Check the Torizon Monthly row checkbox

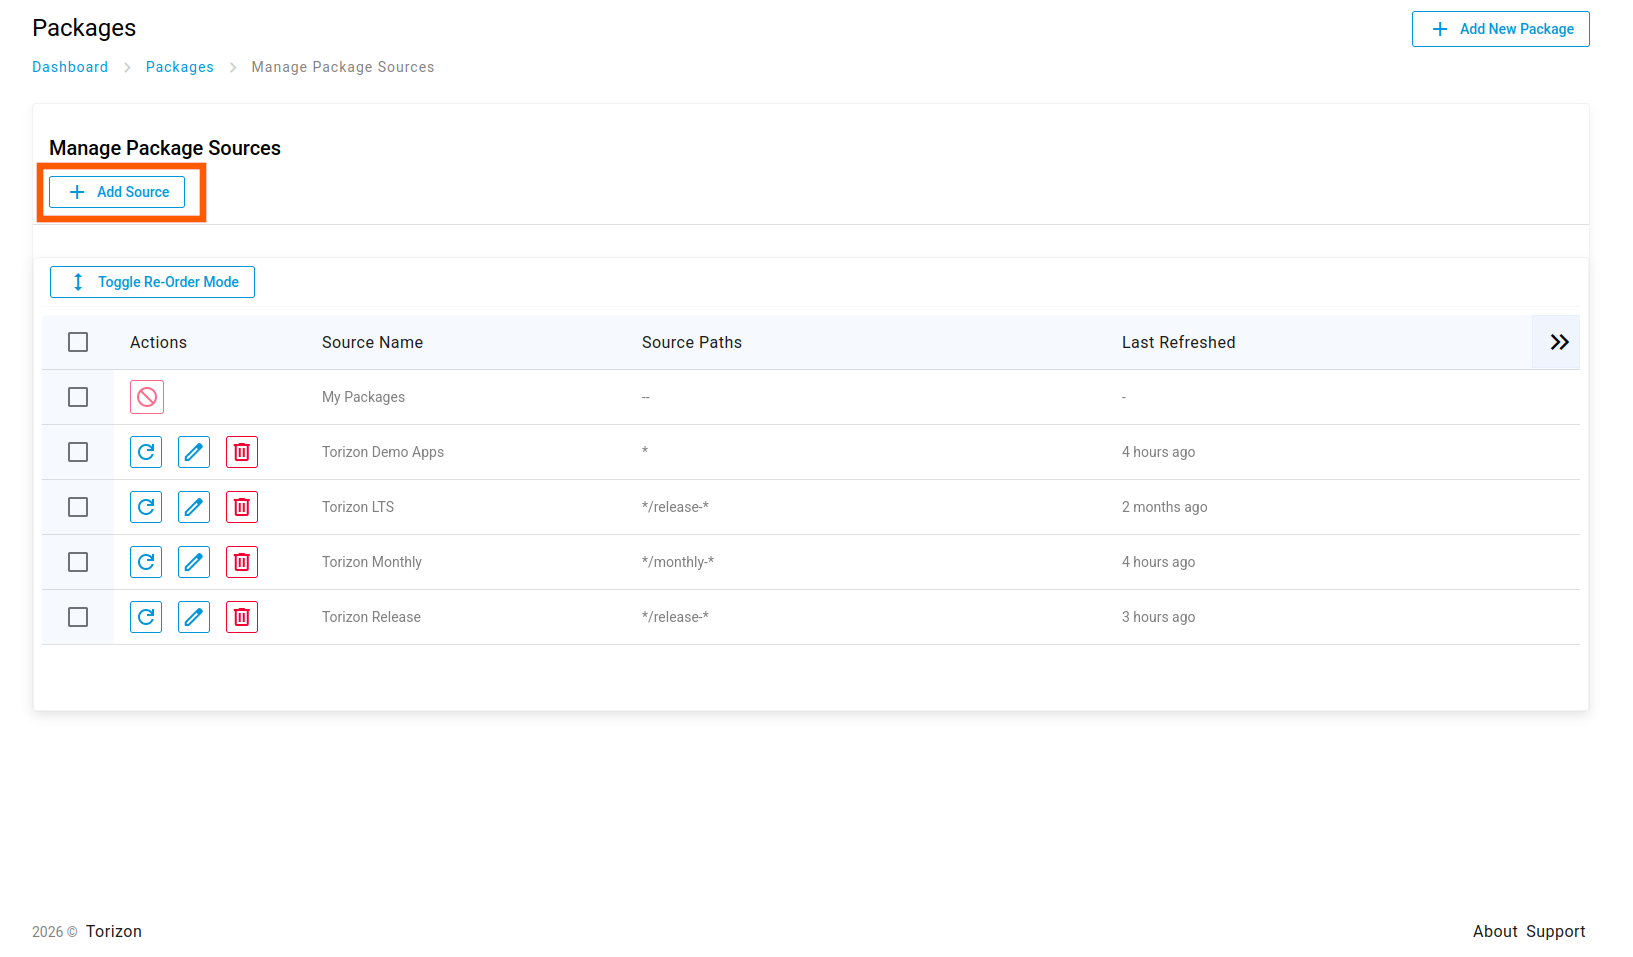point(78,562)
